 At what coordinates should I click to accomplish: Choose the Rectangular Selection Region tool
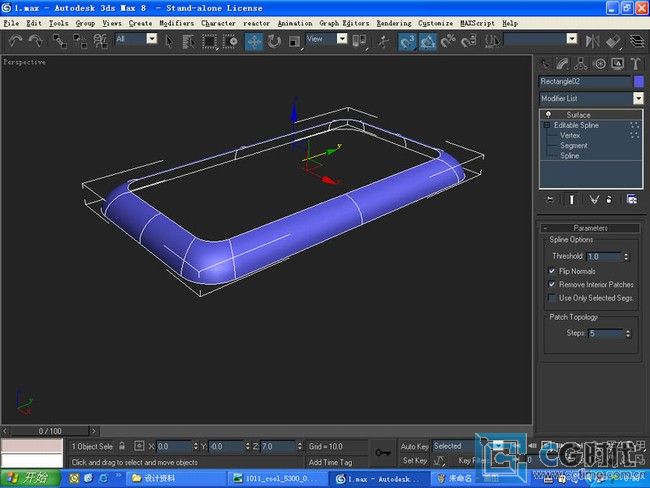tap(209, 41)
